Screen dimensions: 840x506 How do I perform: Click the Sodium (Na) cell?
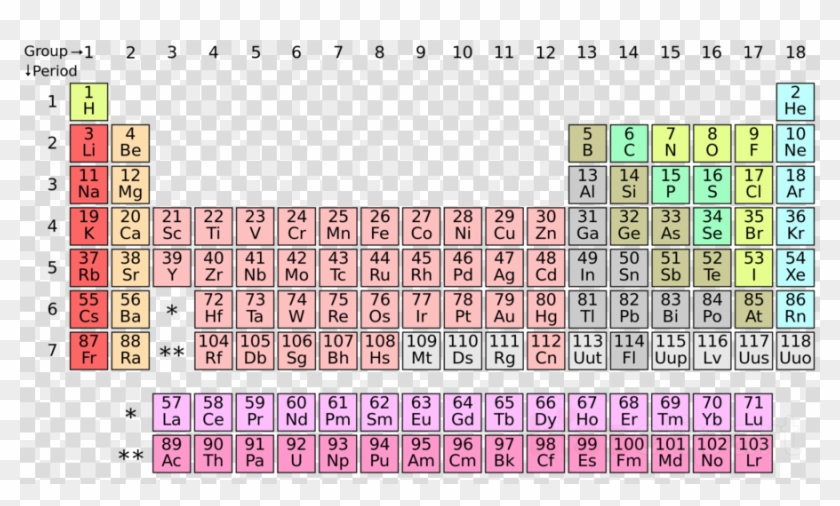point(89,185)
